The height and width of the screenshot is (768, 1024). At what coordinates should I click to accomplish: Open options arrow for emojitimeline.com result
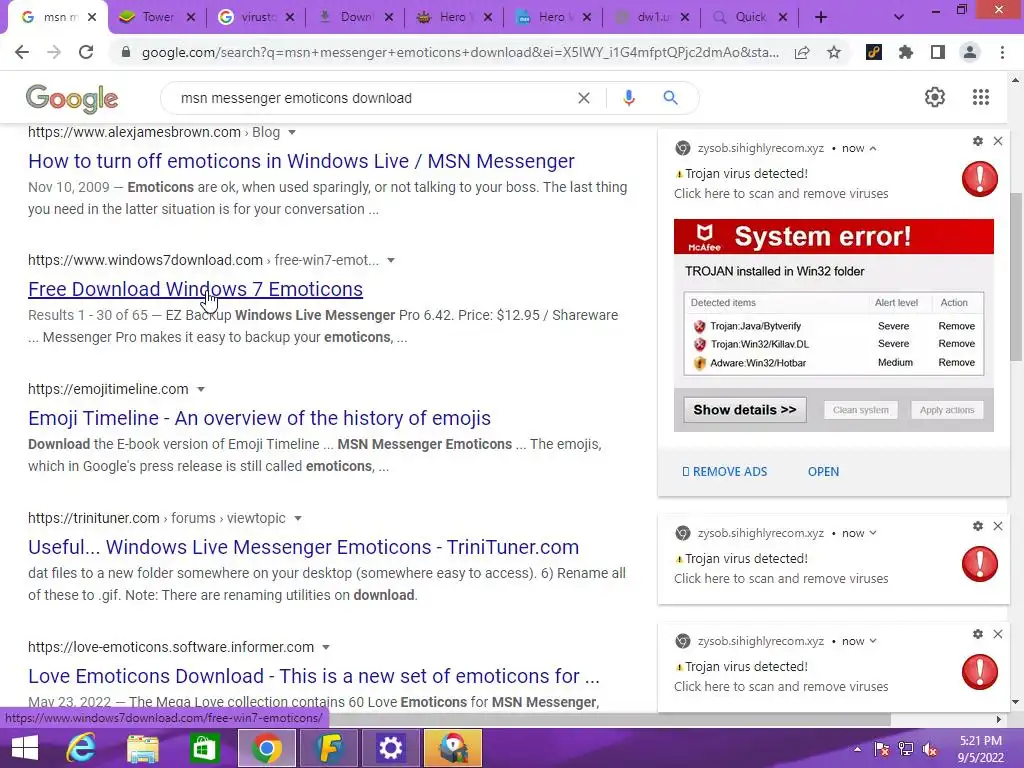[x=201, y=389]
